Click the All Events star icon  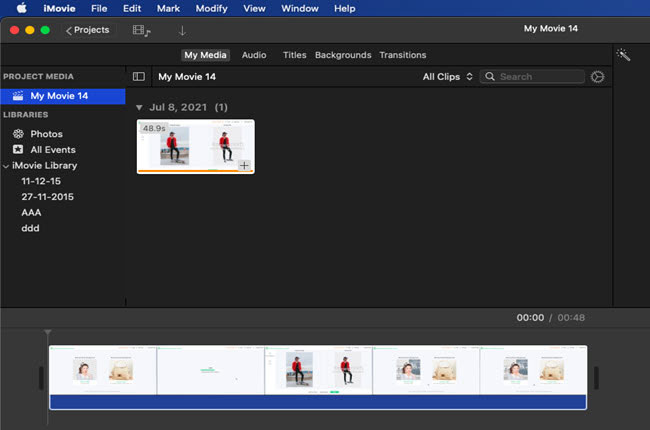[x=18, y=149]
